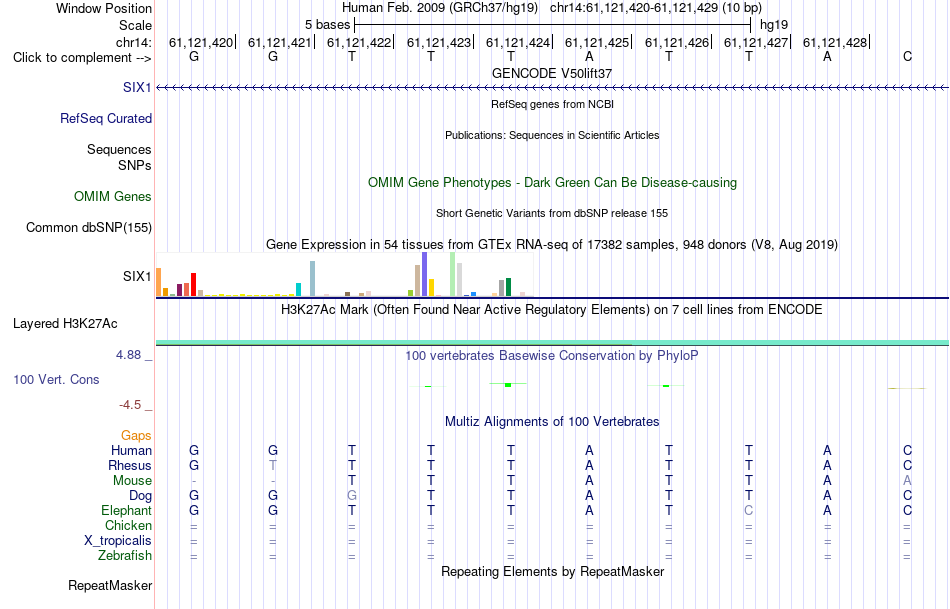Click the X_tropicalis species label
This screenshot has height=609, width=950.
(x=118, y=541)
